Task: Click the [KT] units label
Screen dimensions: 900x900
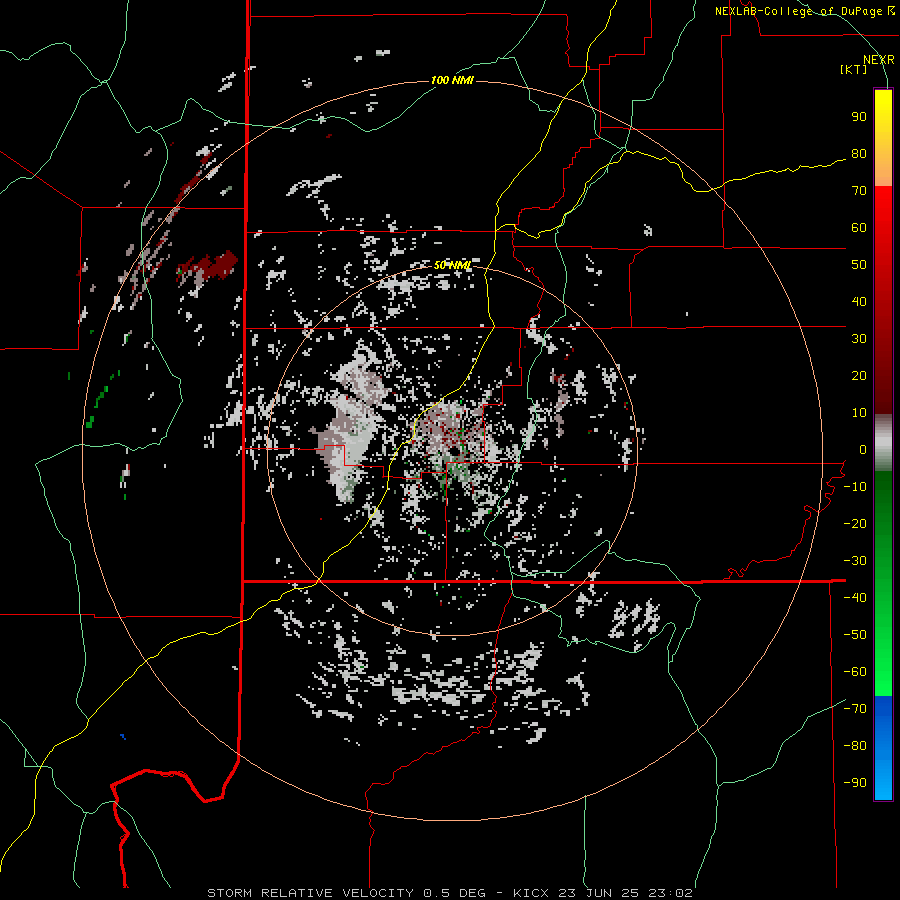Action: tap(853, 69)
